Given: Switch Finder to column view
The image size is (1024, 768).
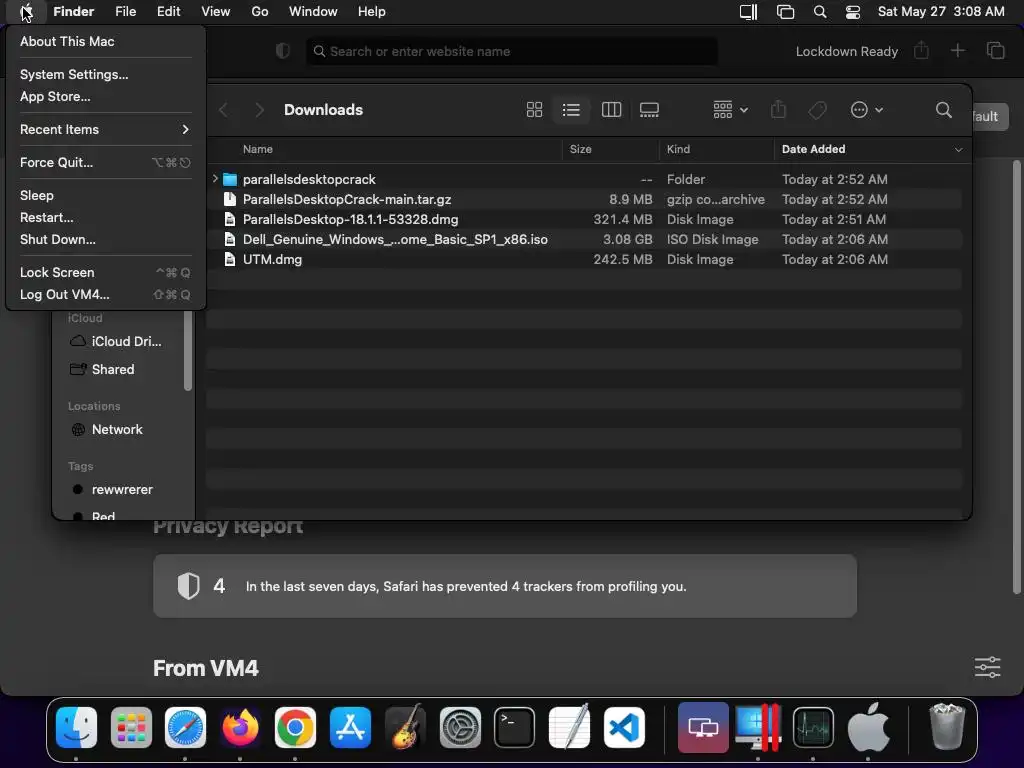Looking at the screenshot, I should [x=611, y=110].
